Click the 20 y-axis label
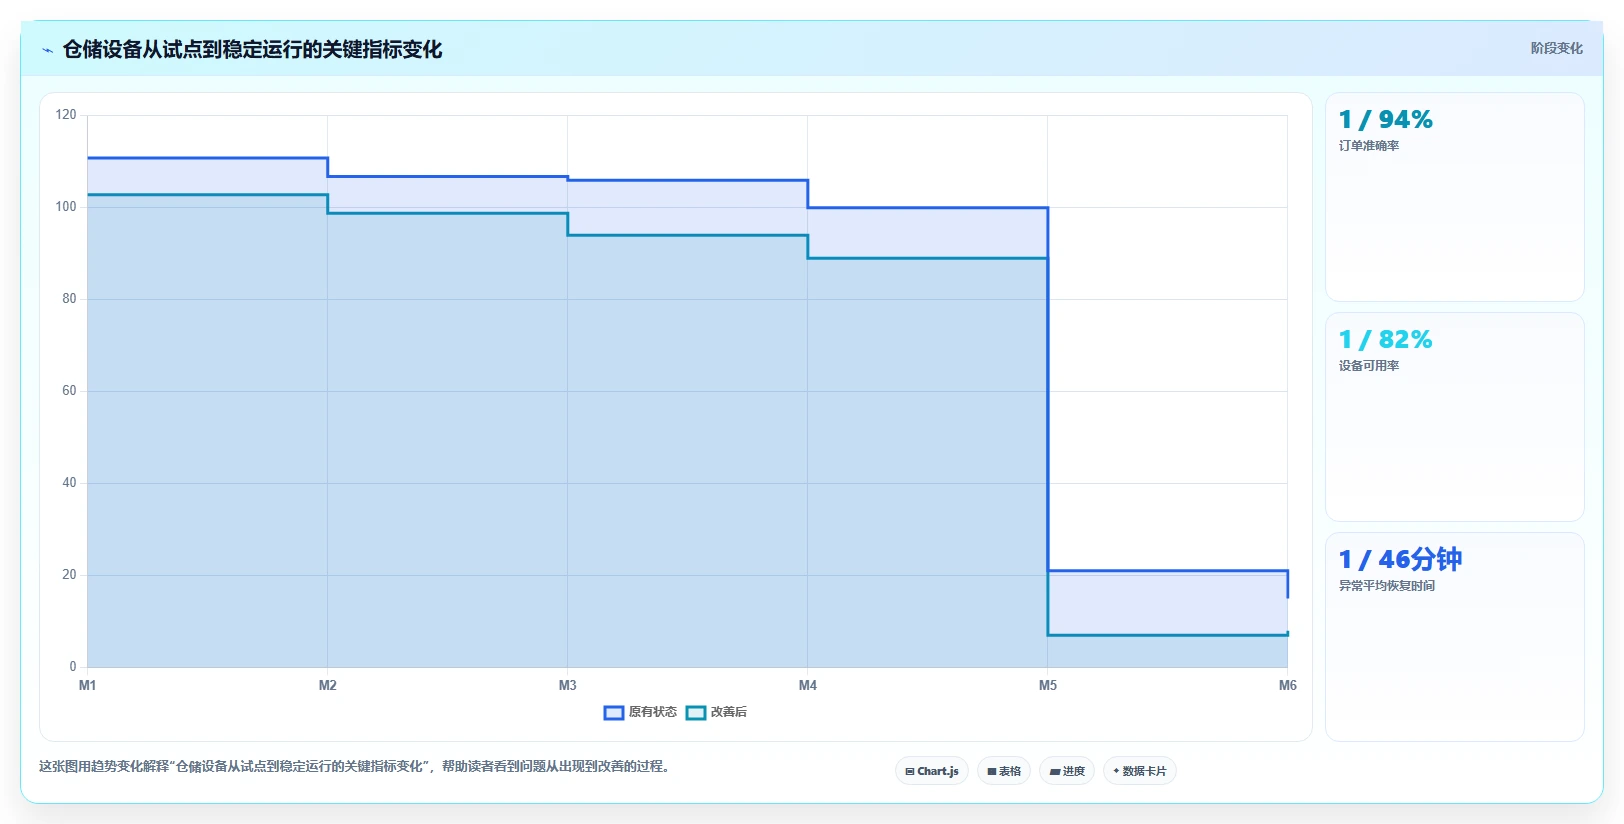 coord(69,575)
